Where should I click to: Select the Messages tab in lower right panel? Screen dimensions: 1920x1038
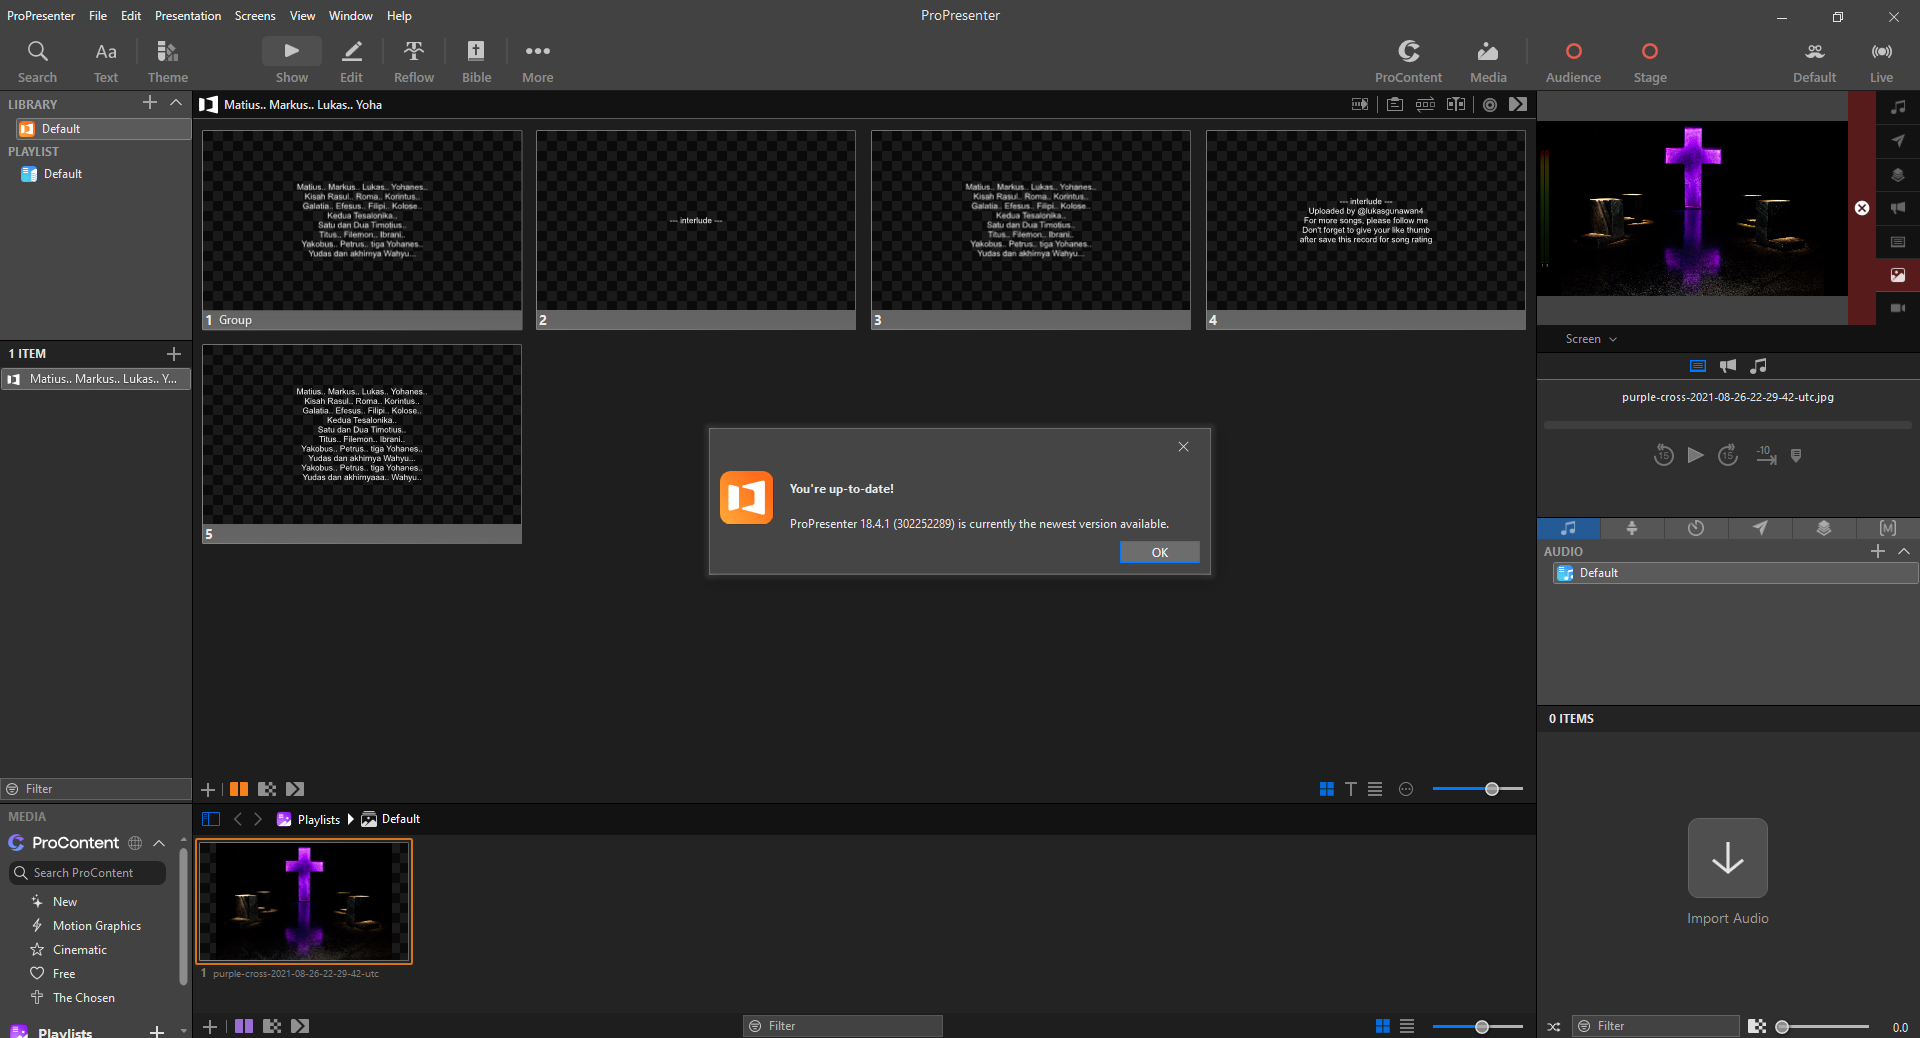coord(1760,528)
